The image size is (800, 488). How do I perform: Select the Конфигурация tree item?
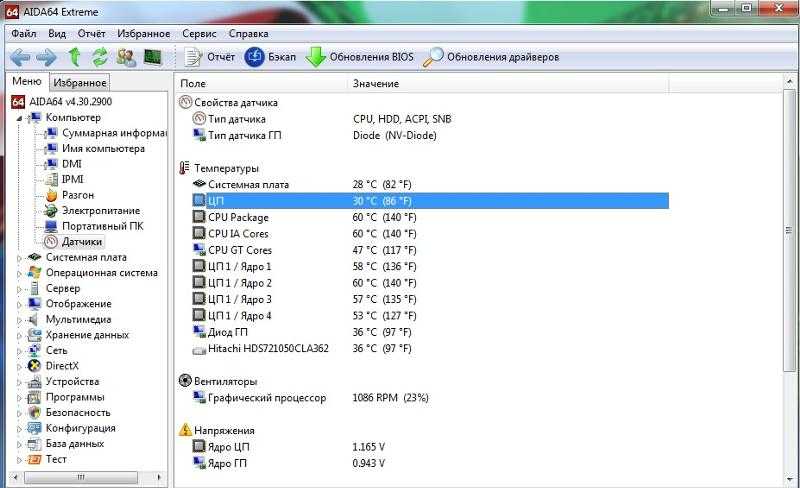pos(81,428)
